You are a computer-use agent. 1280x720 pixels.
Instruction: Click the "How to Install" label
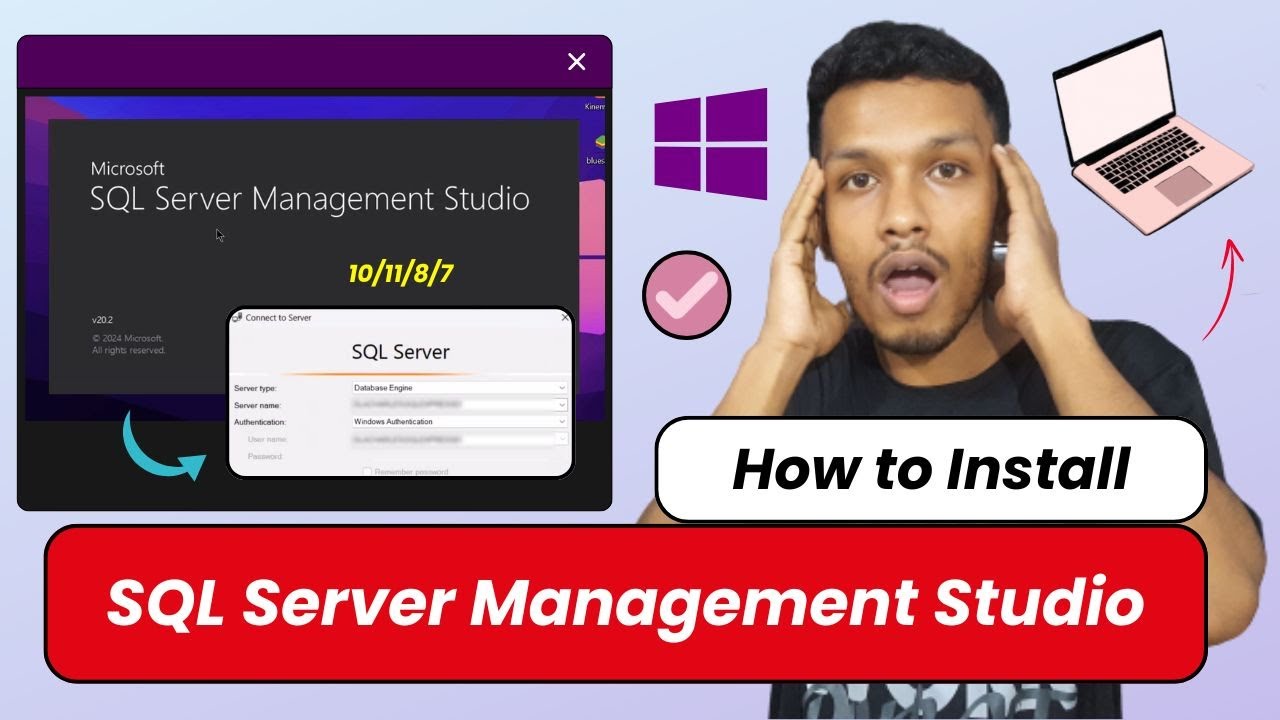[x=931, y=470]
